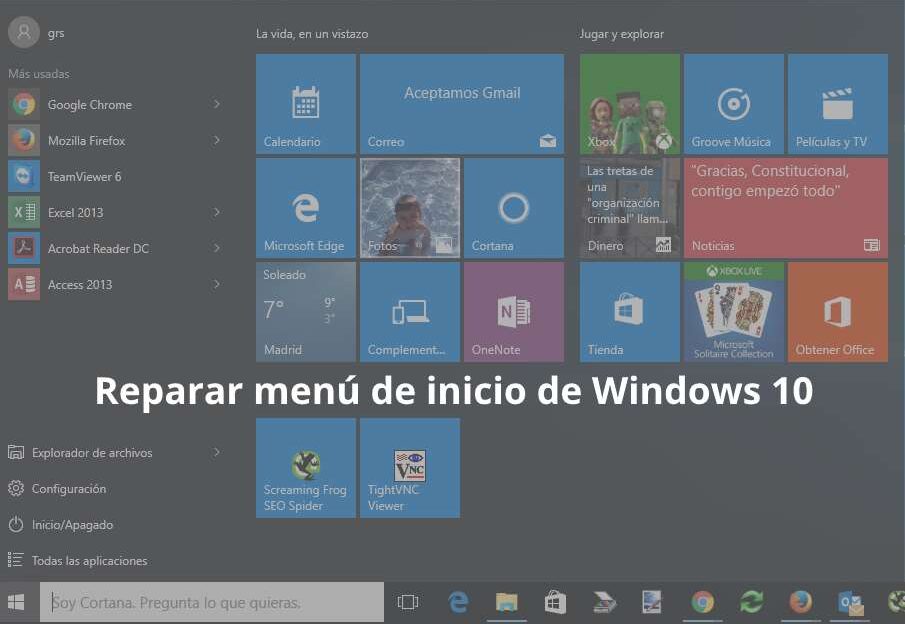The width and height of the screenshot is (905, 624).
Task: Open the Noticias news tile
Action: [x=786, y=208]
